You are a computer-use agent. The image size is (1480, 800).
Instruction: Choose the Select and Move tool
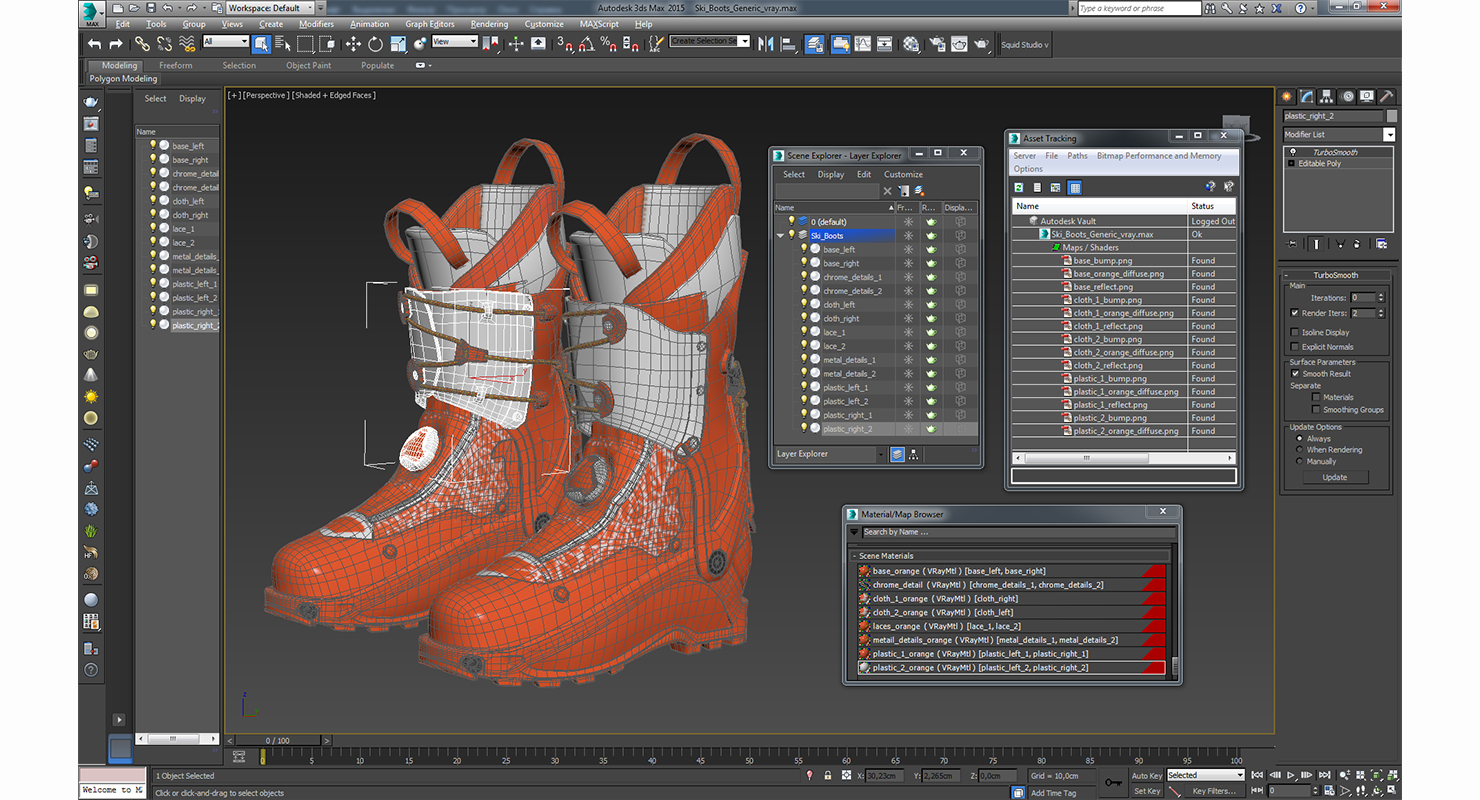click(x=353, y=44)
